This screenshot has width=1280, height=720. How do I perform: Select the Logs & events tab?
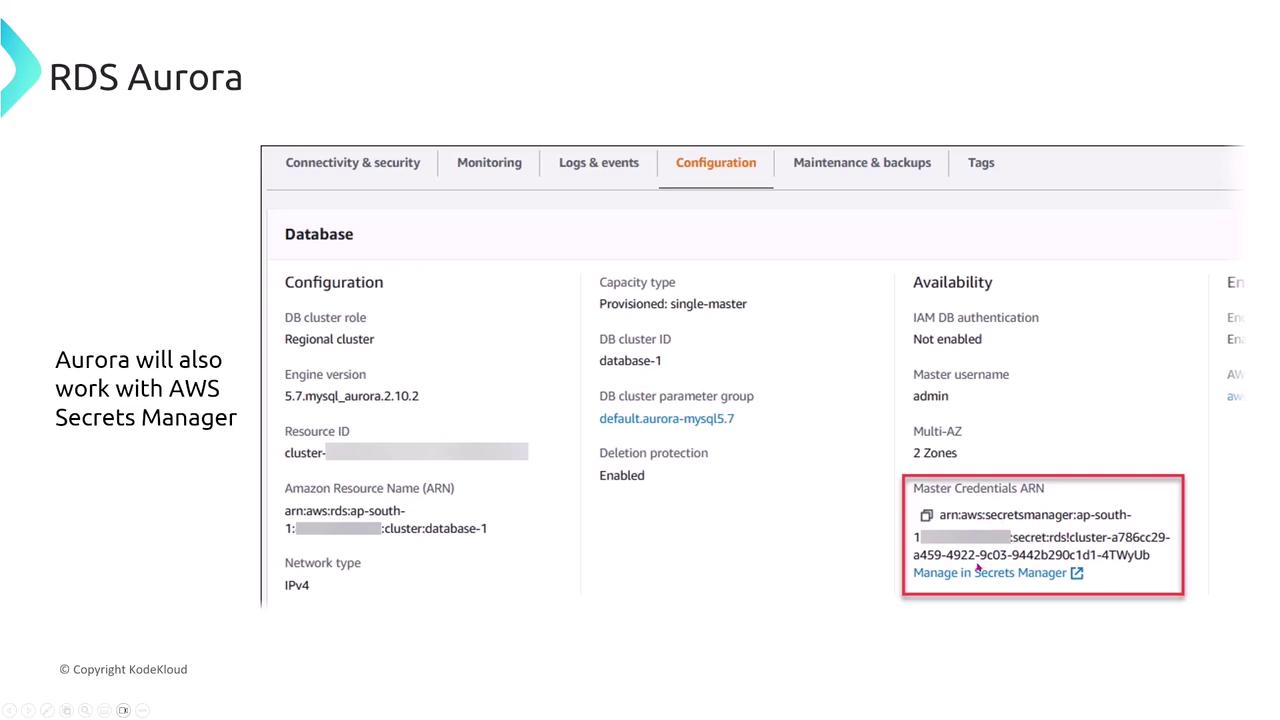(598, 163)
